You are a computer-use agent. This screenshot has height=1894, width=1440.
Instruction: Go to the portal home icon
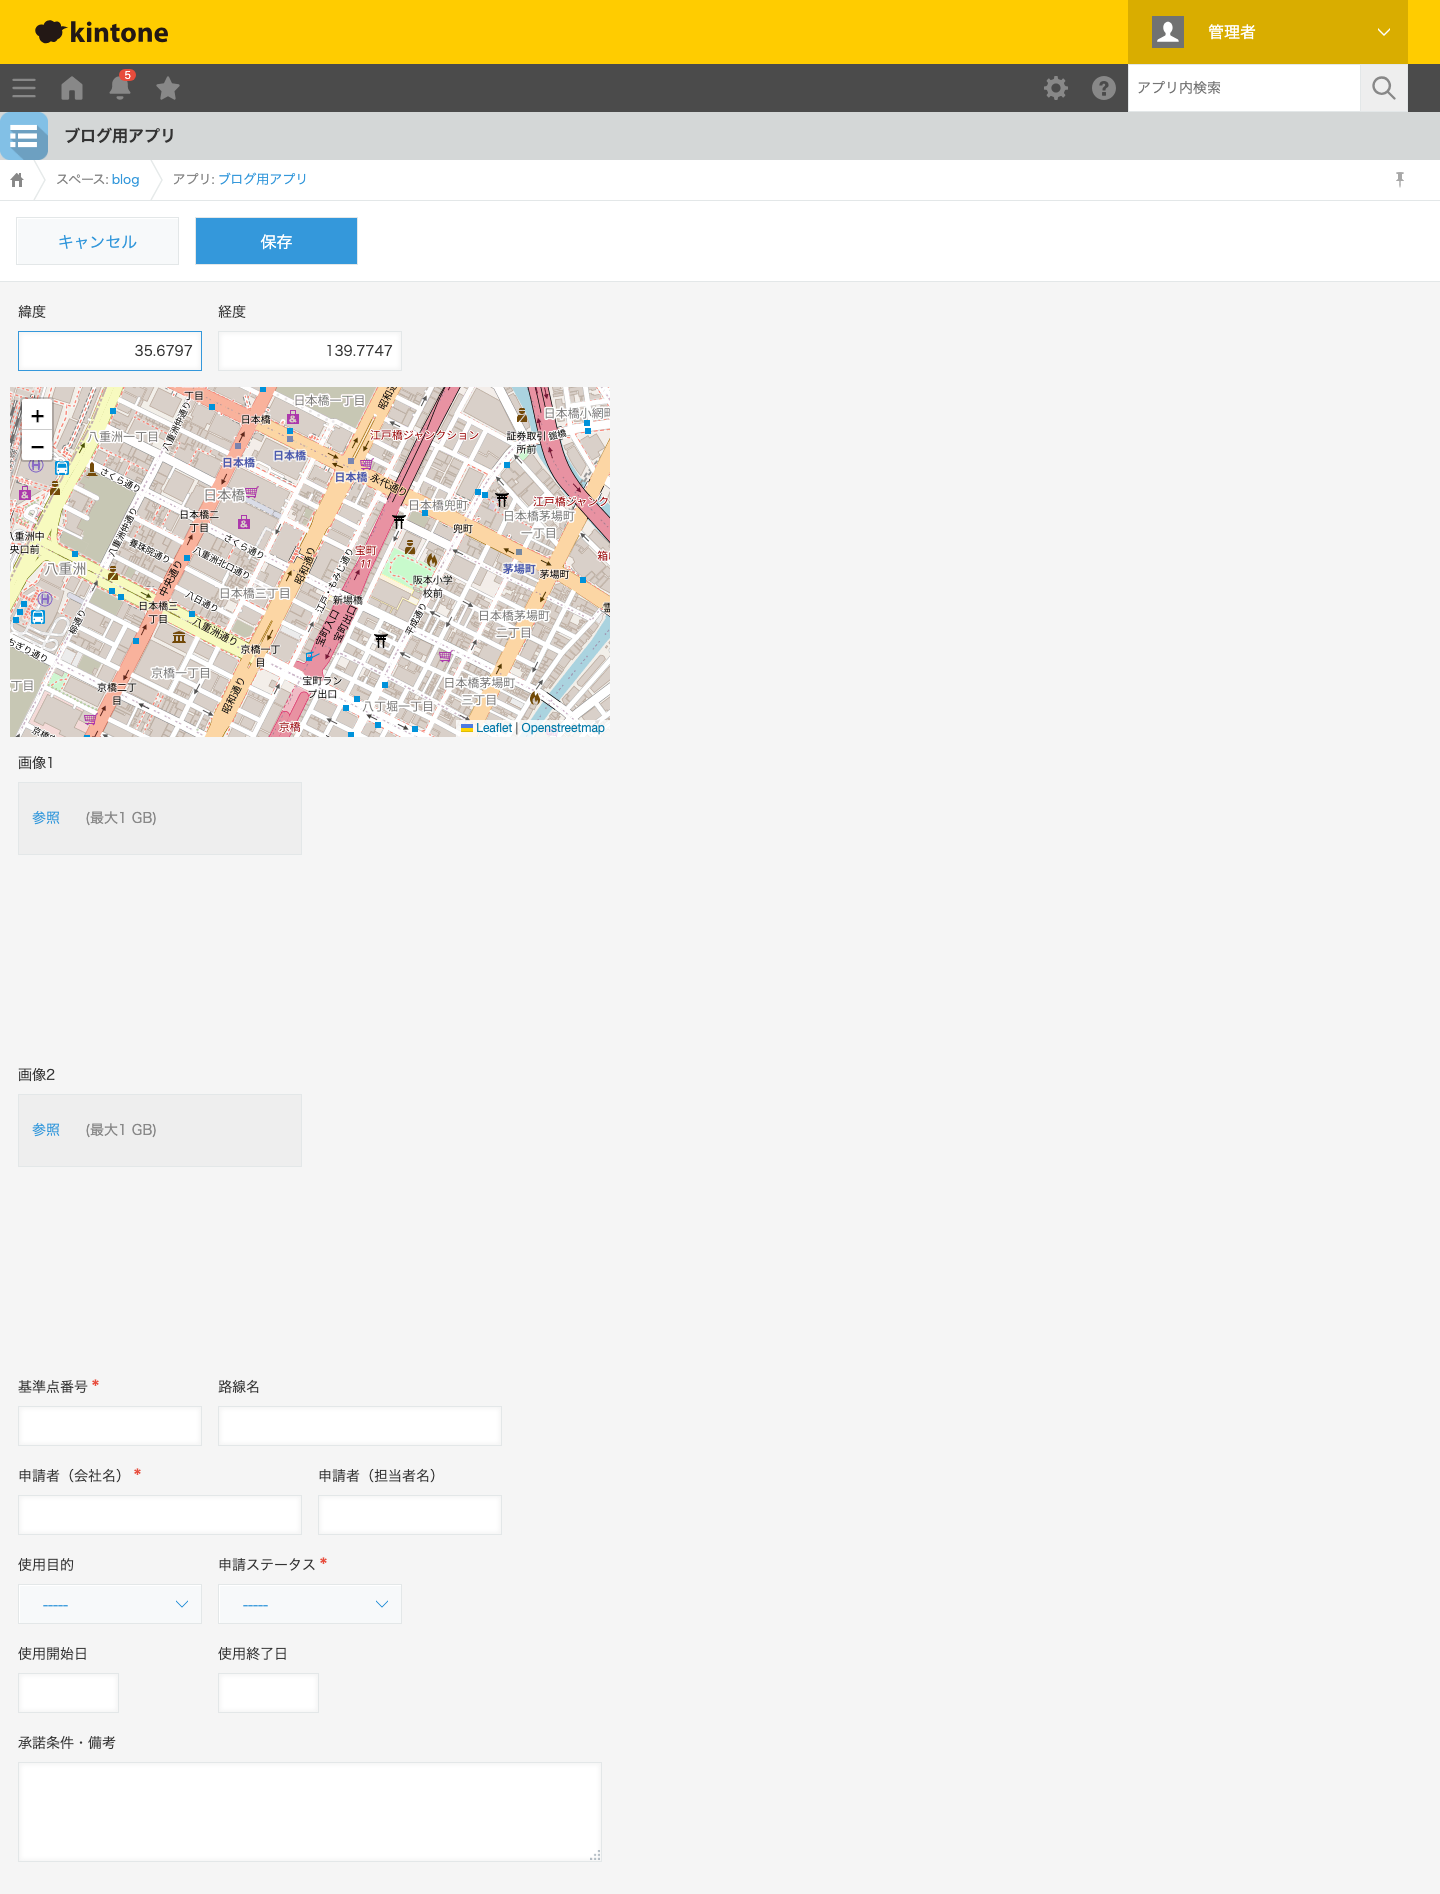tap(72, 88)
